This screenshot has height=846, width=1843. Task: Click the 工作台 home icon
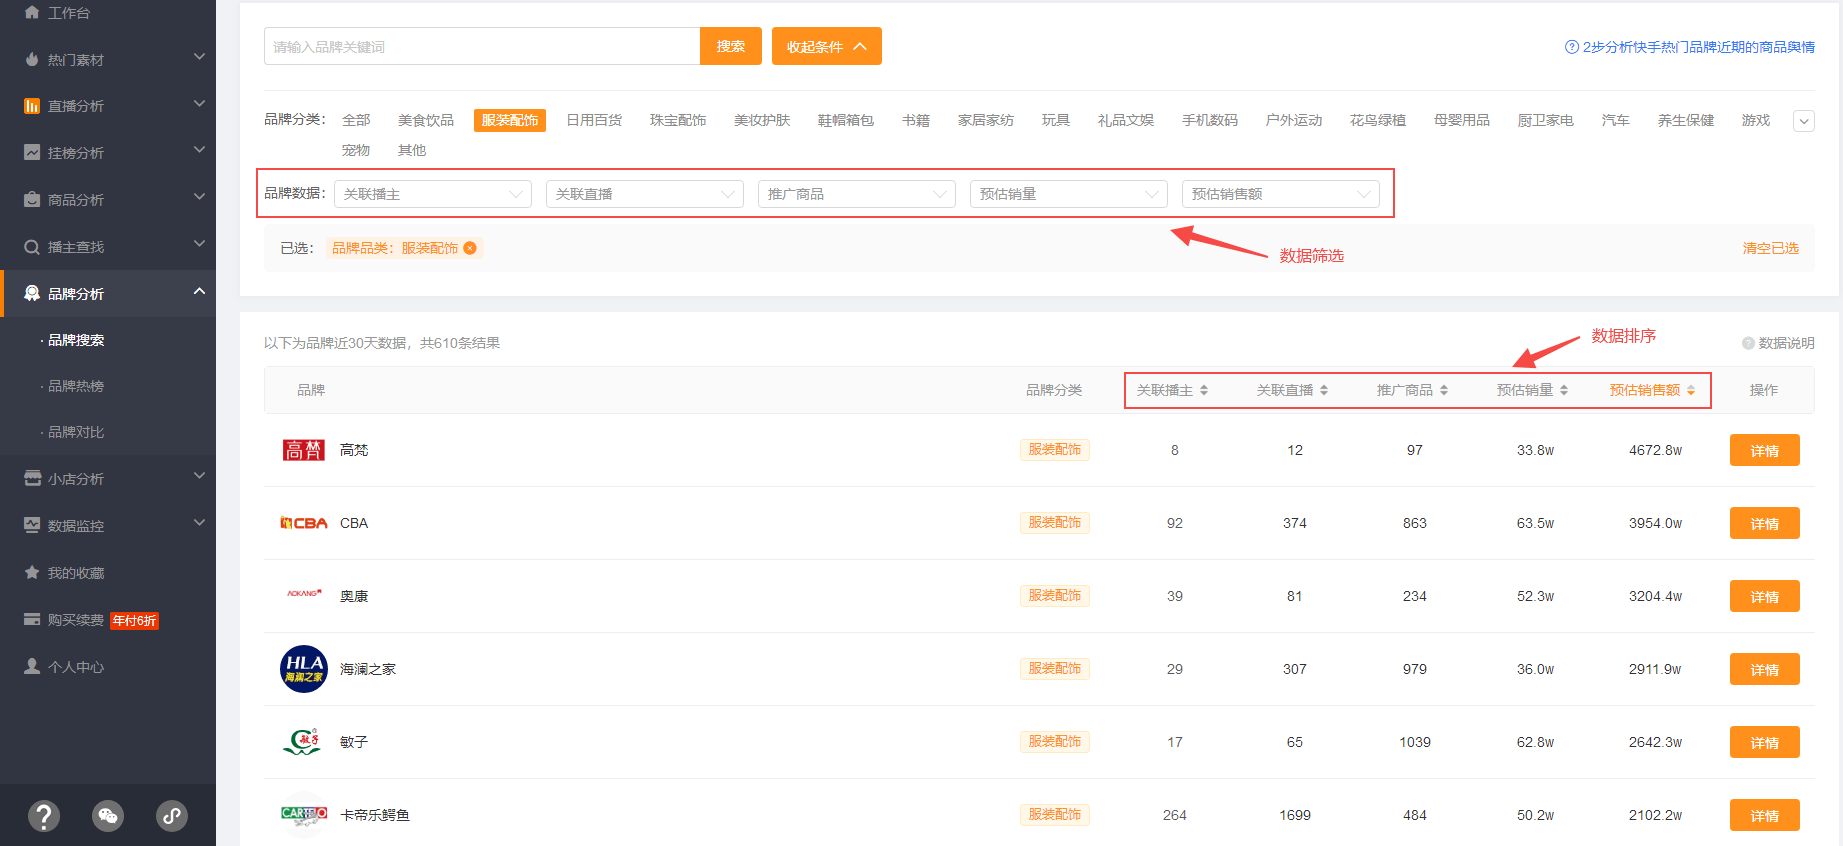click(x=32, y=12)
